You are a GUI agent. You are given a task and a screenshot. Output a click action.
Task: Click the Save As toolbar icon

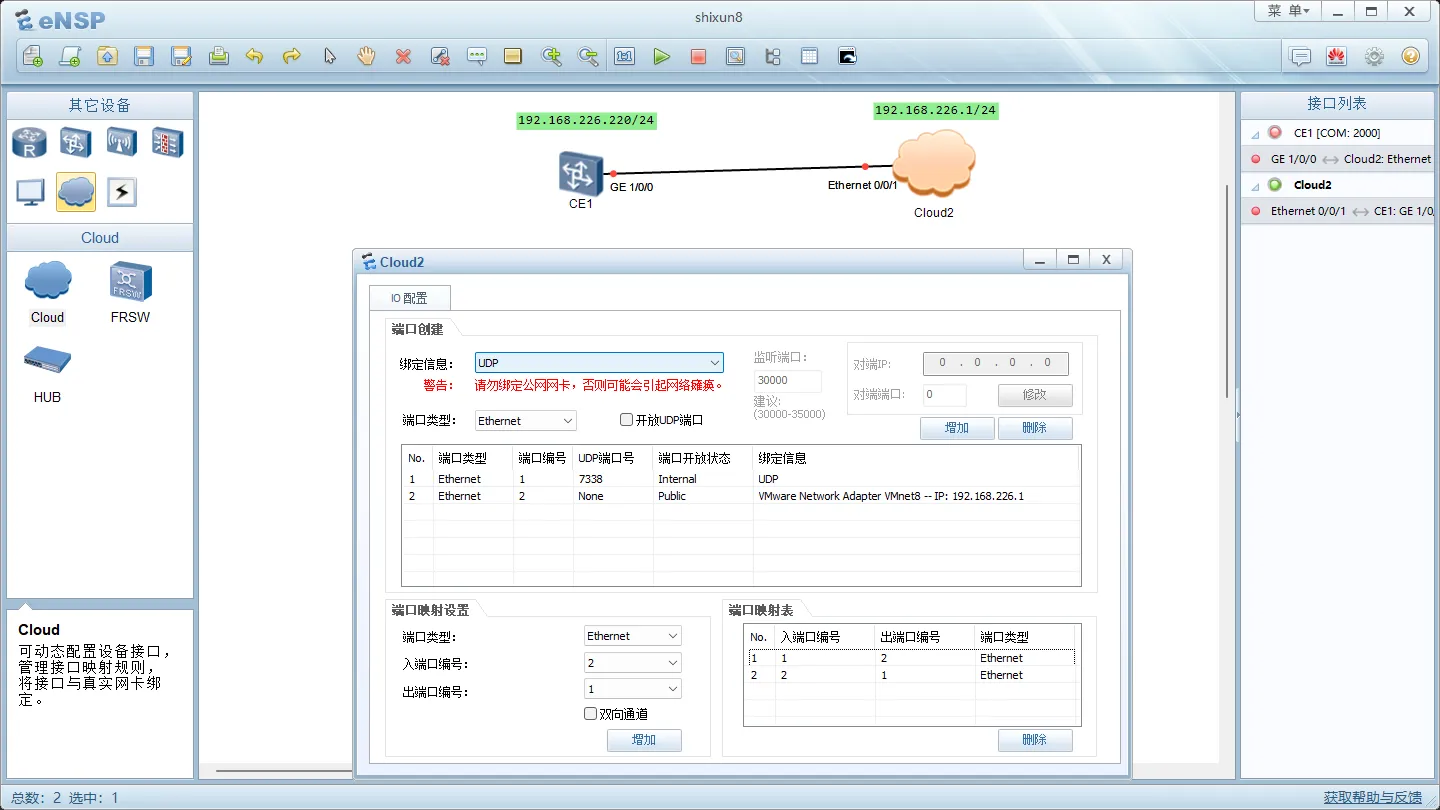(181, 56)
